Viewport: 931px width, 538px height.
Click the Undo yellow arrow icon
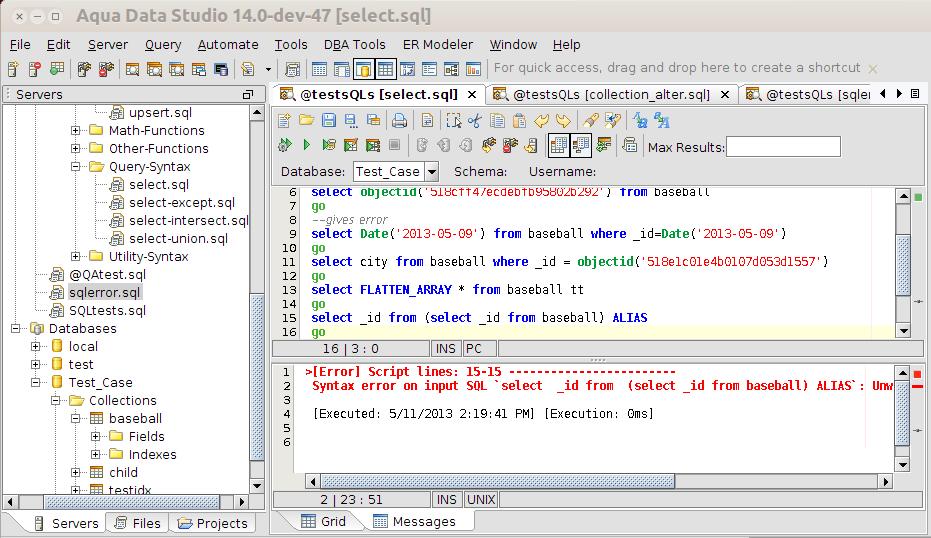tap(542, 121)
